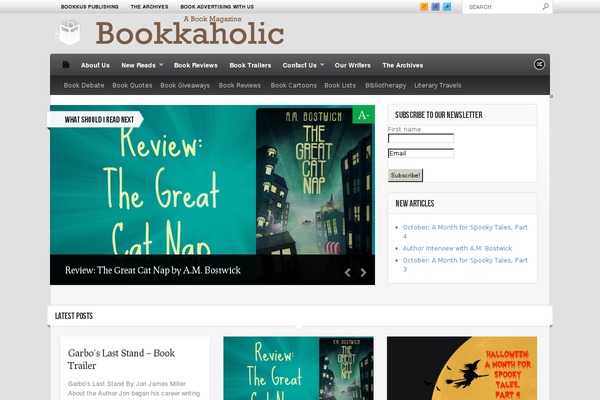Select Book Quotes in the submenu

[x=132, y=85]
